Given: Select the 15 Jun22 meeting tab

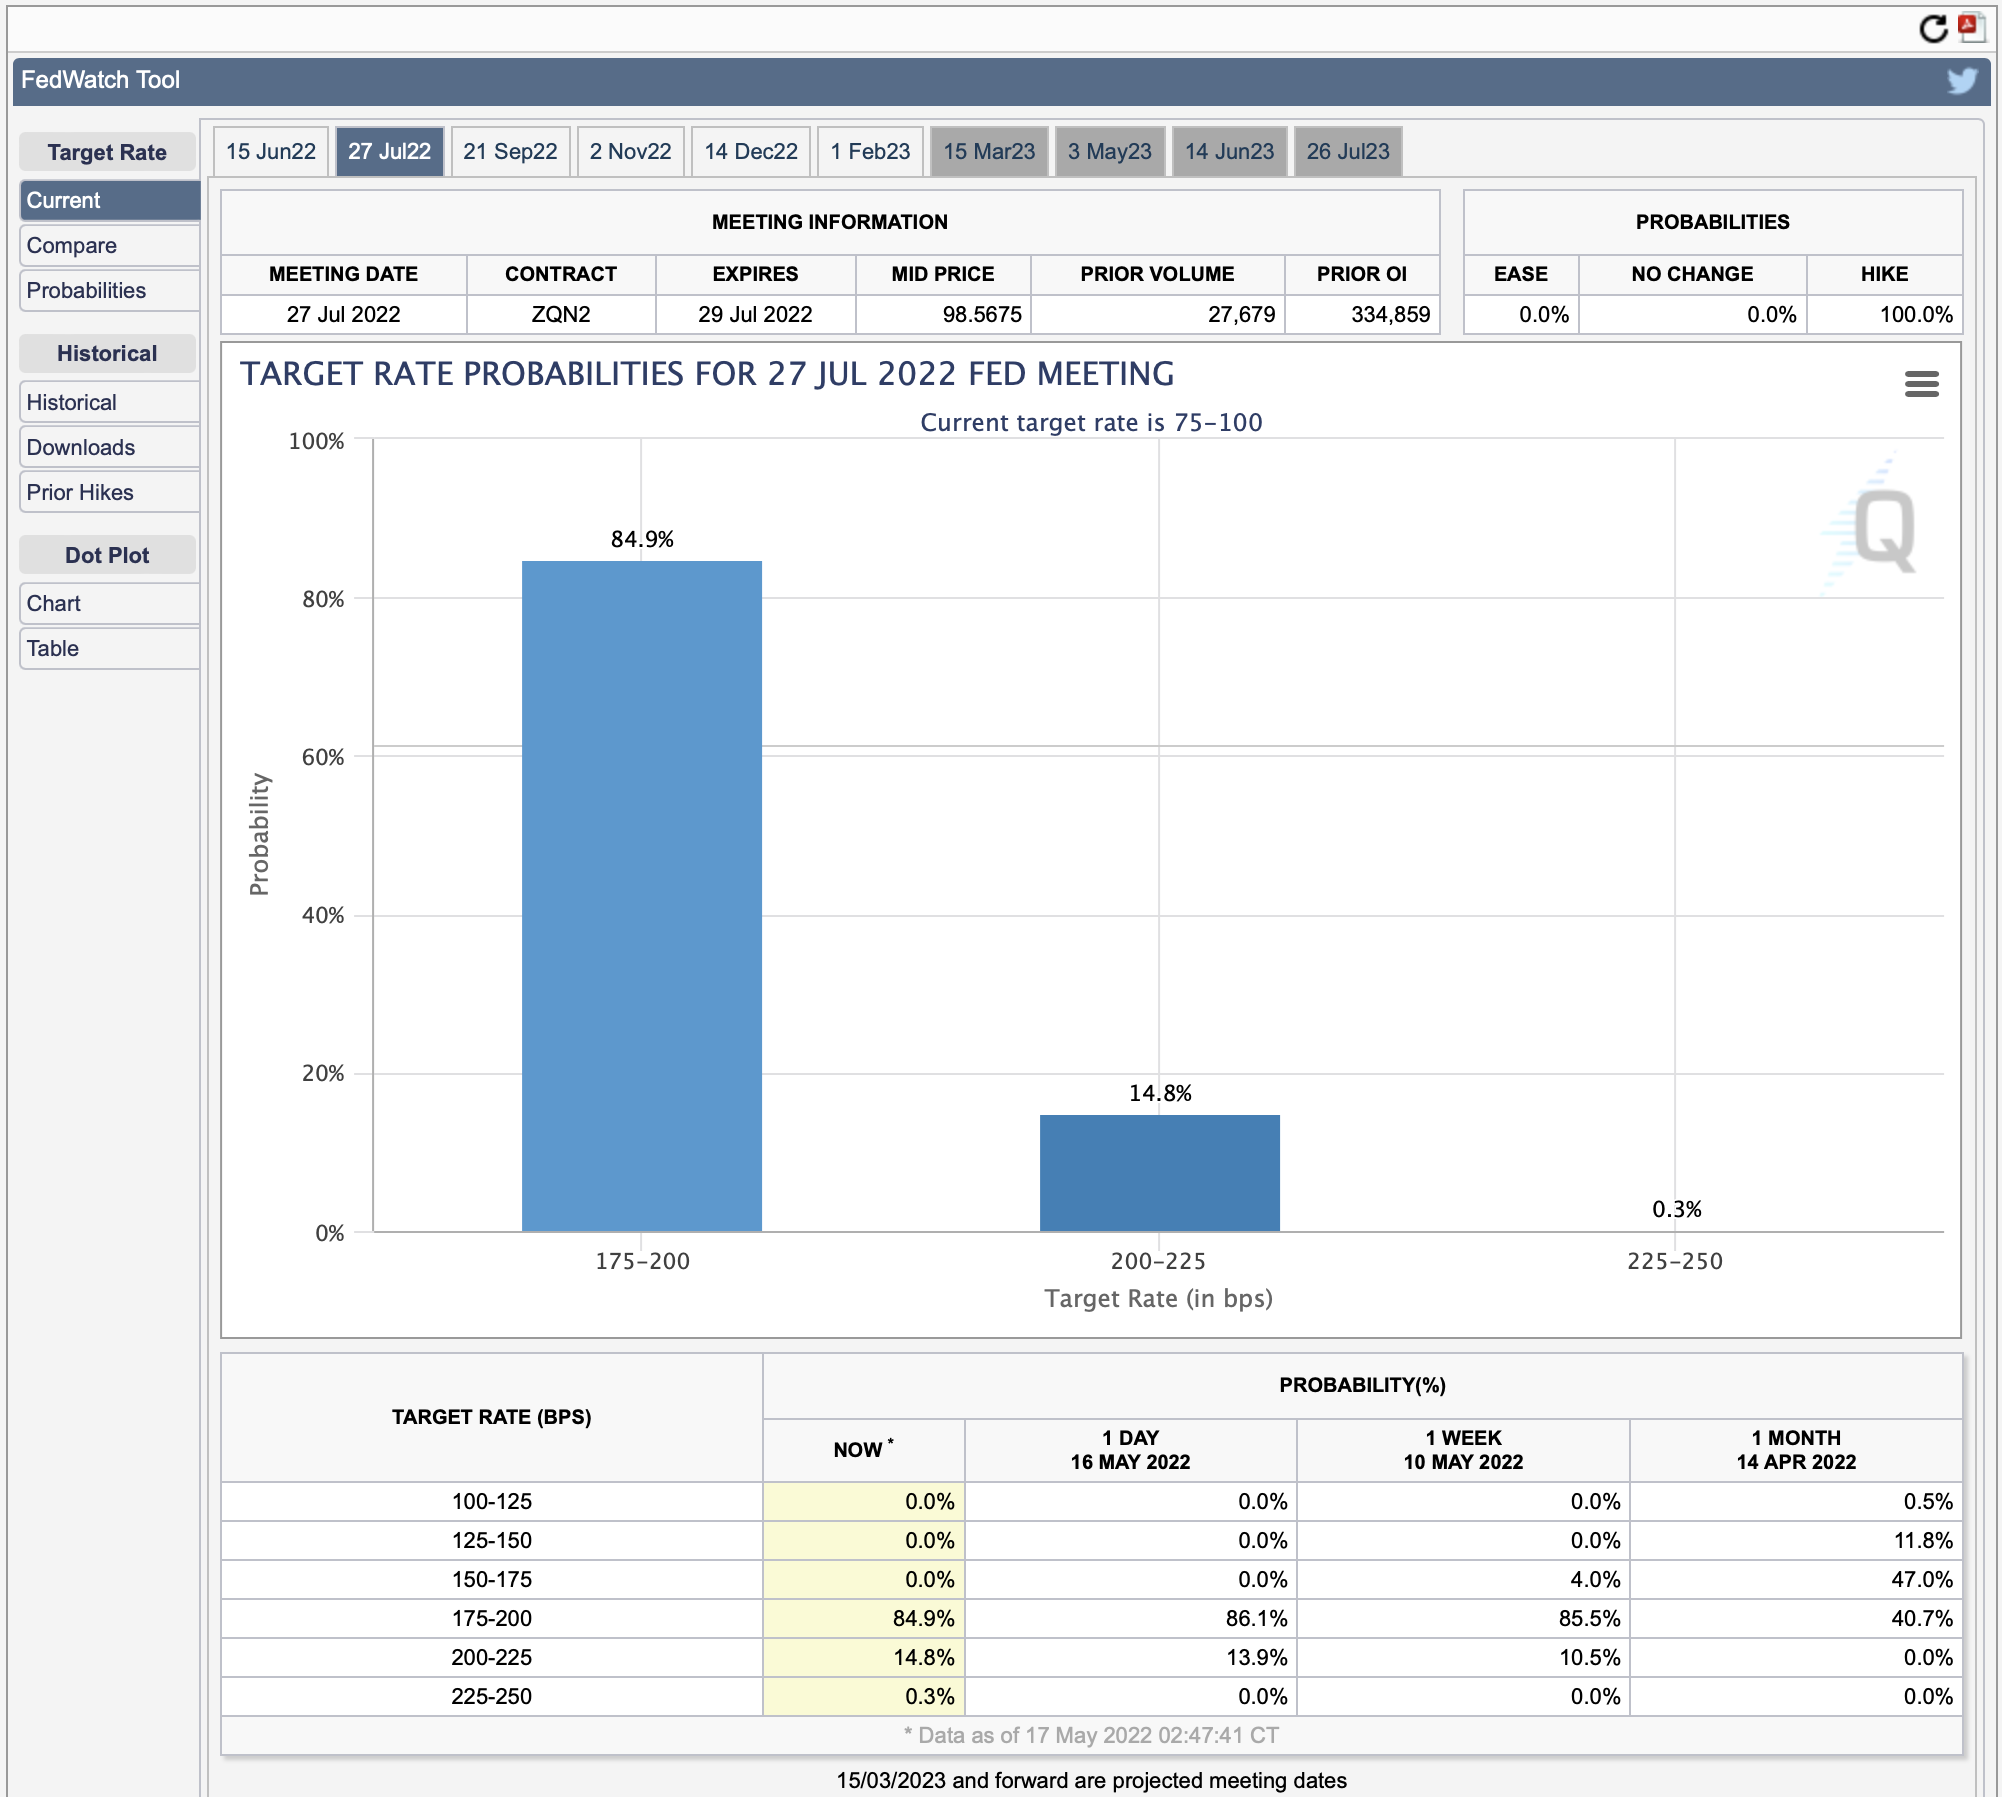Looking at the screenshot, I should pyautogui.click(x=271, y=152).
